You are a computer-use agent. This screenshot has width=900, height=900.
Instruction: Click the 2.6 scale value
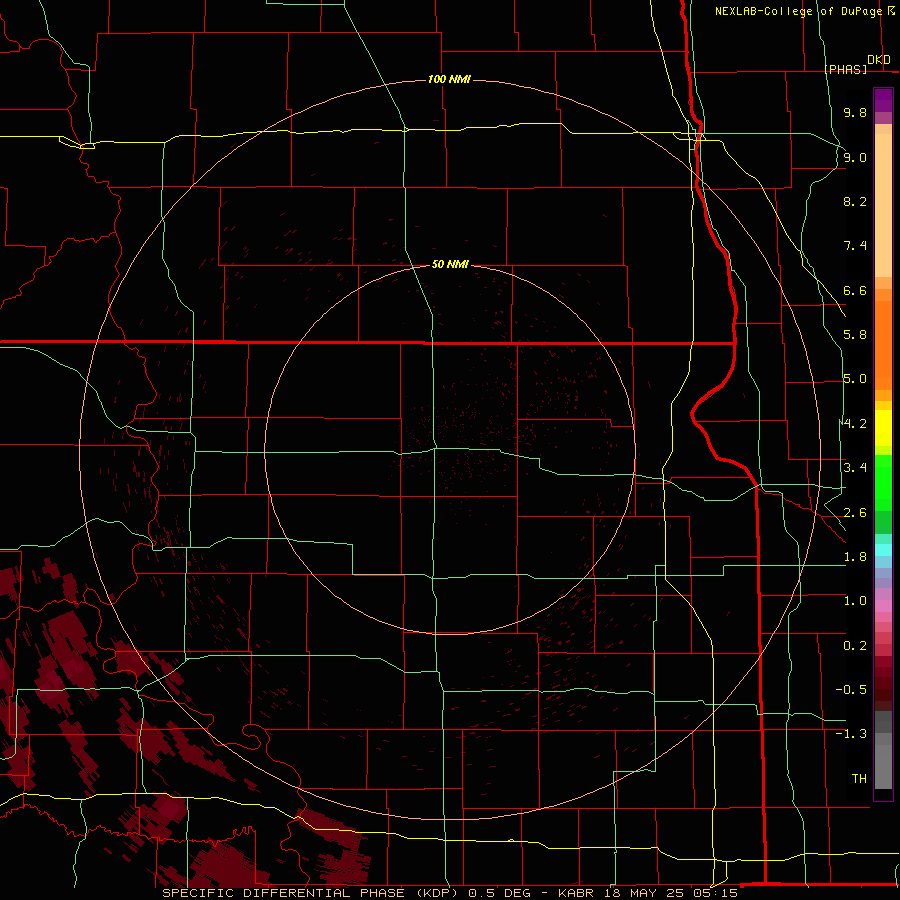[855, 513]
